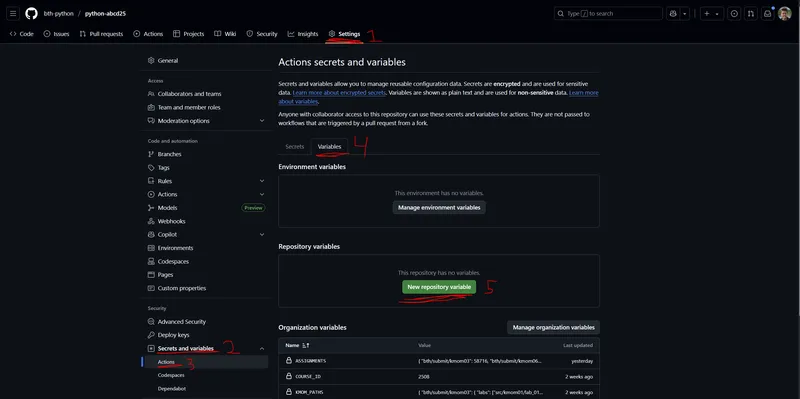
Task: Click the GitHub Octocat logo
Action: [32, 14]
